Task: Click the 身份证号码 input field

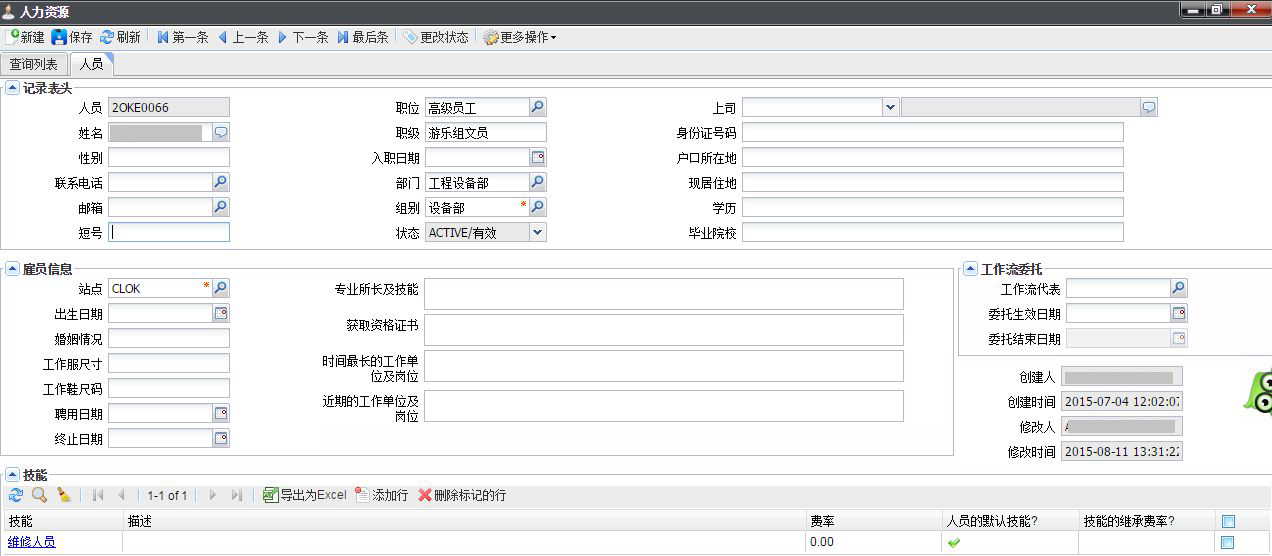Action: (933, 132)
